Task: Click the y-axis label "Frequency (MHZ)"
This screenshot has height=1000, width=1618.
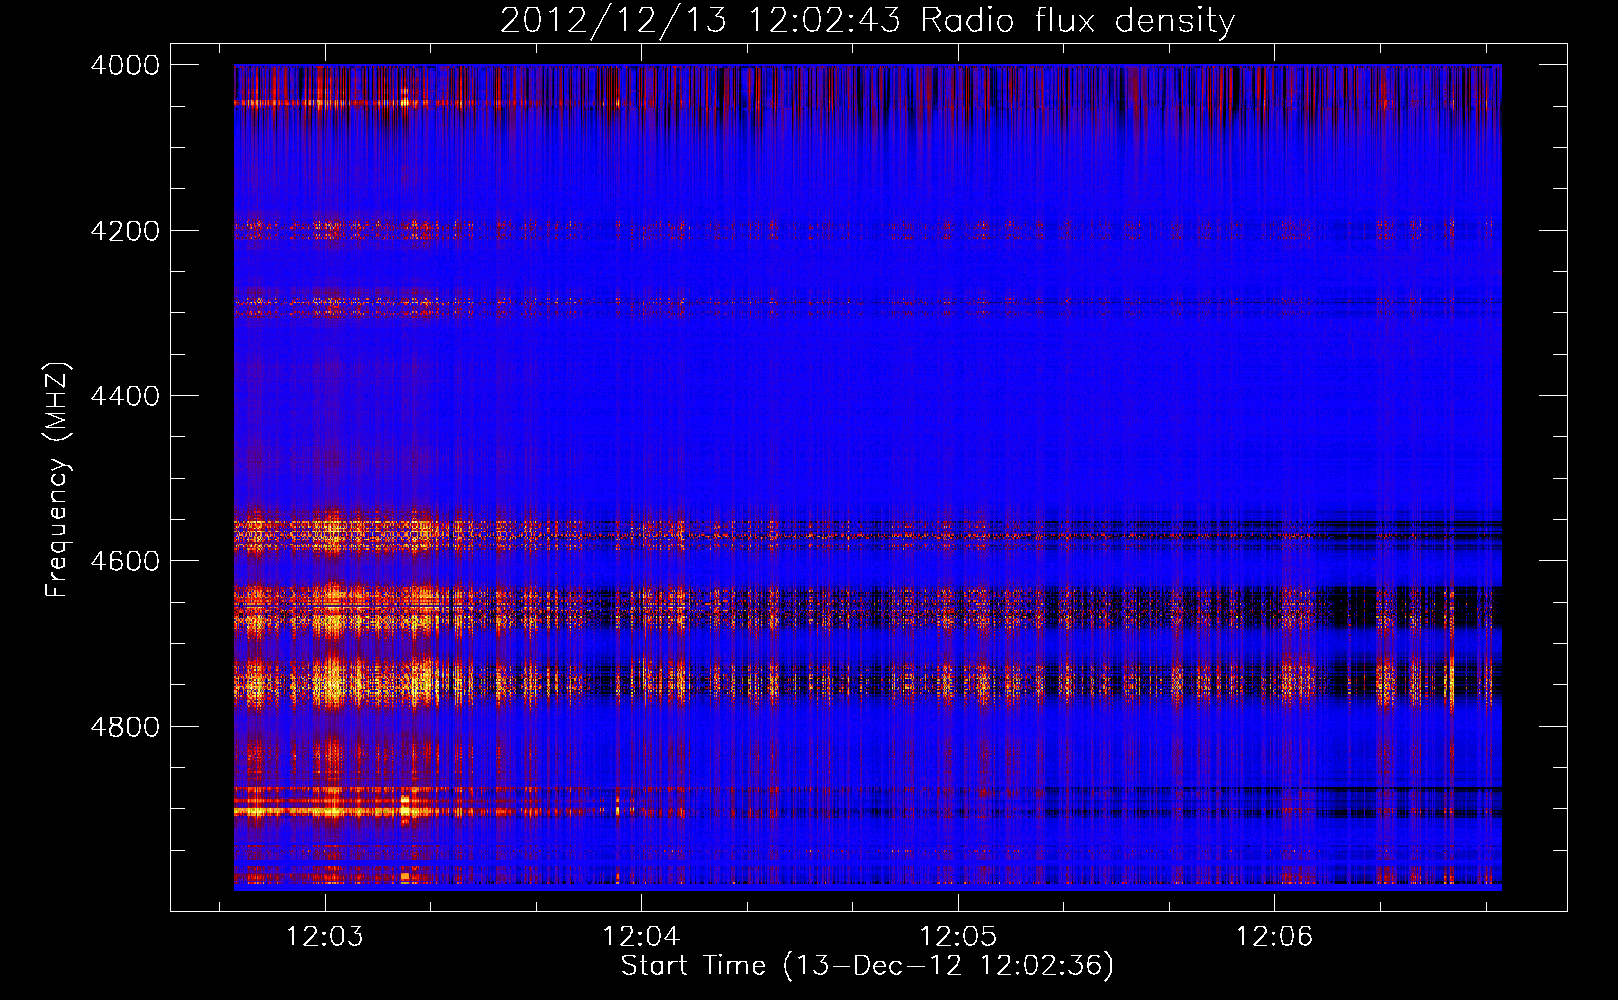Action: 58,480
